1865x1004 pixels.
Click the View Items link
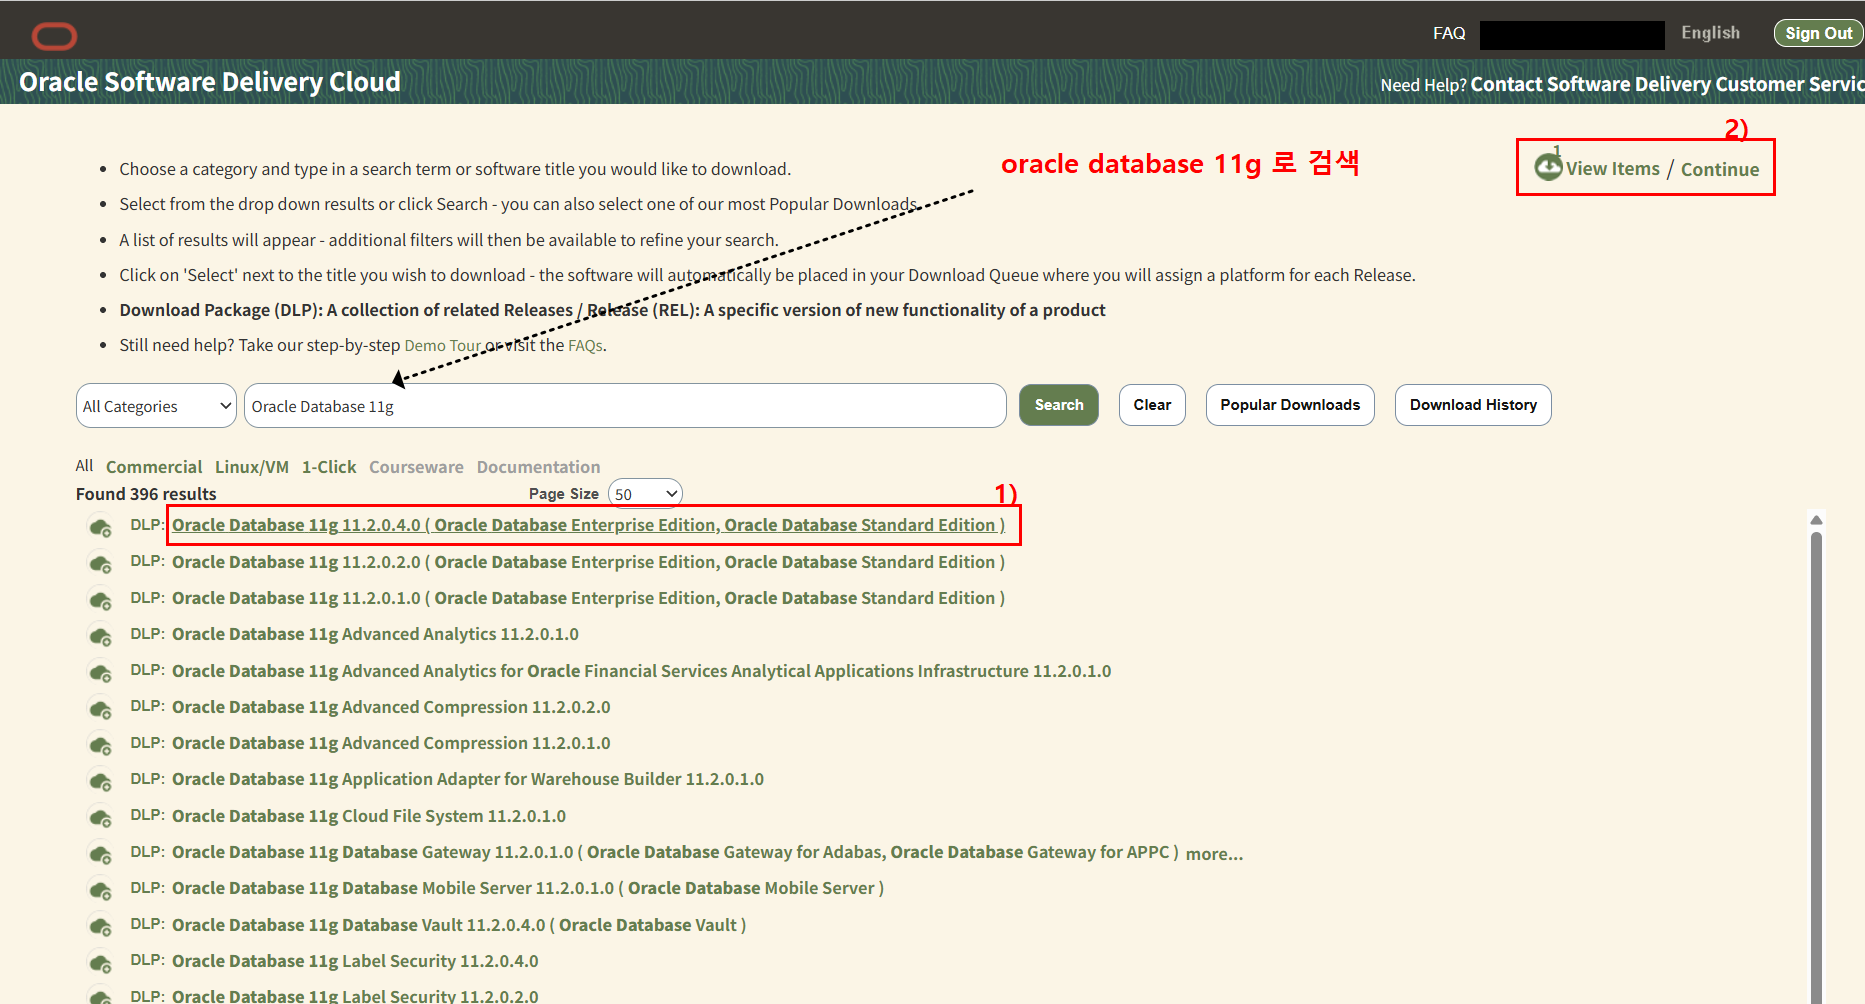pyautogui.click(x=1612, y=169)
